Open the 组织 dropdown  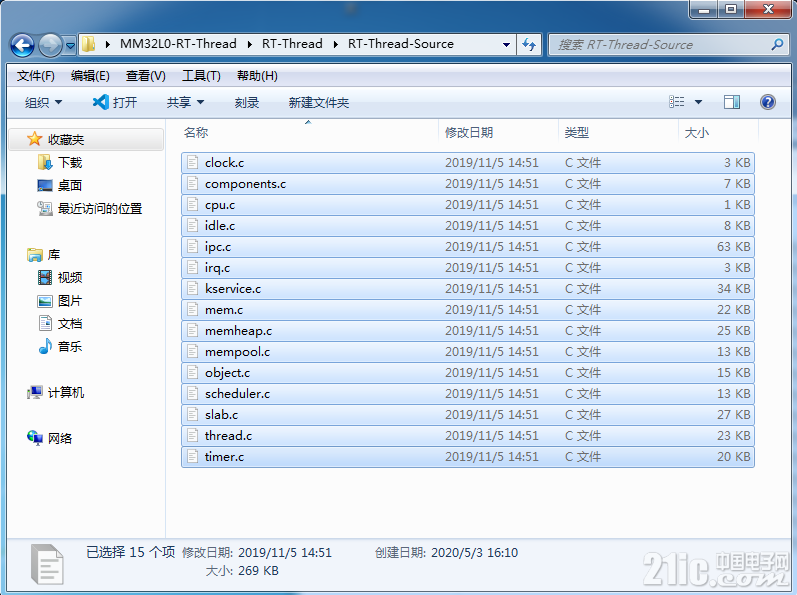pyautogui.click(x=43, y=103)
